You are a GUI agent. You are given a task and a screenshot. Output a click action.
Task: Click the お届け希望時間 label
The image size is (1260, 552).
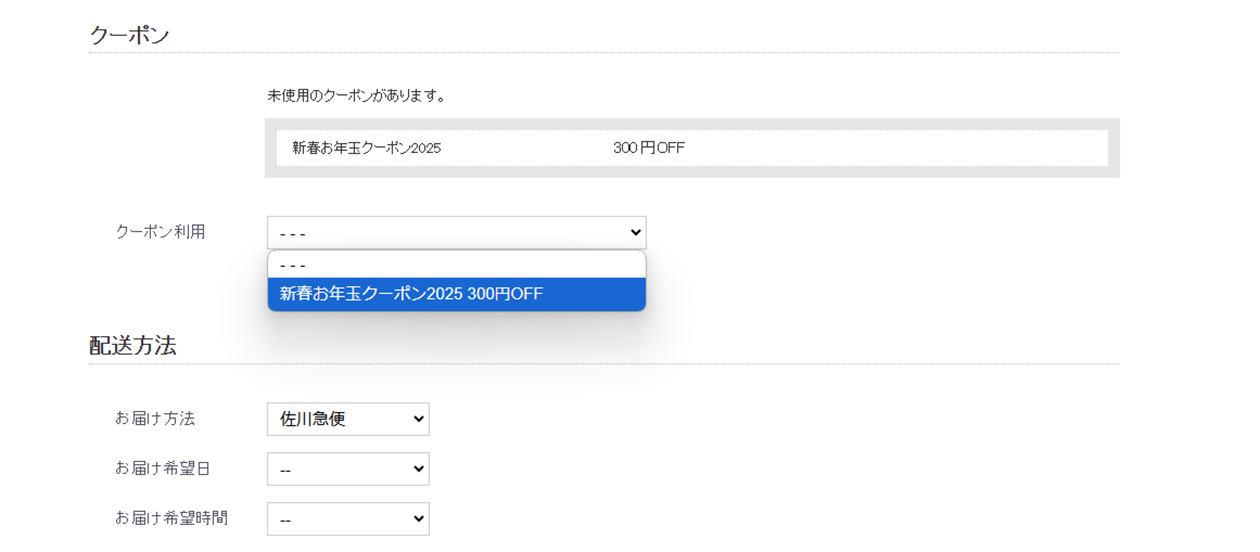click(x=171, y=518)
